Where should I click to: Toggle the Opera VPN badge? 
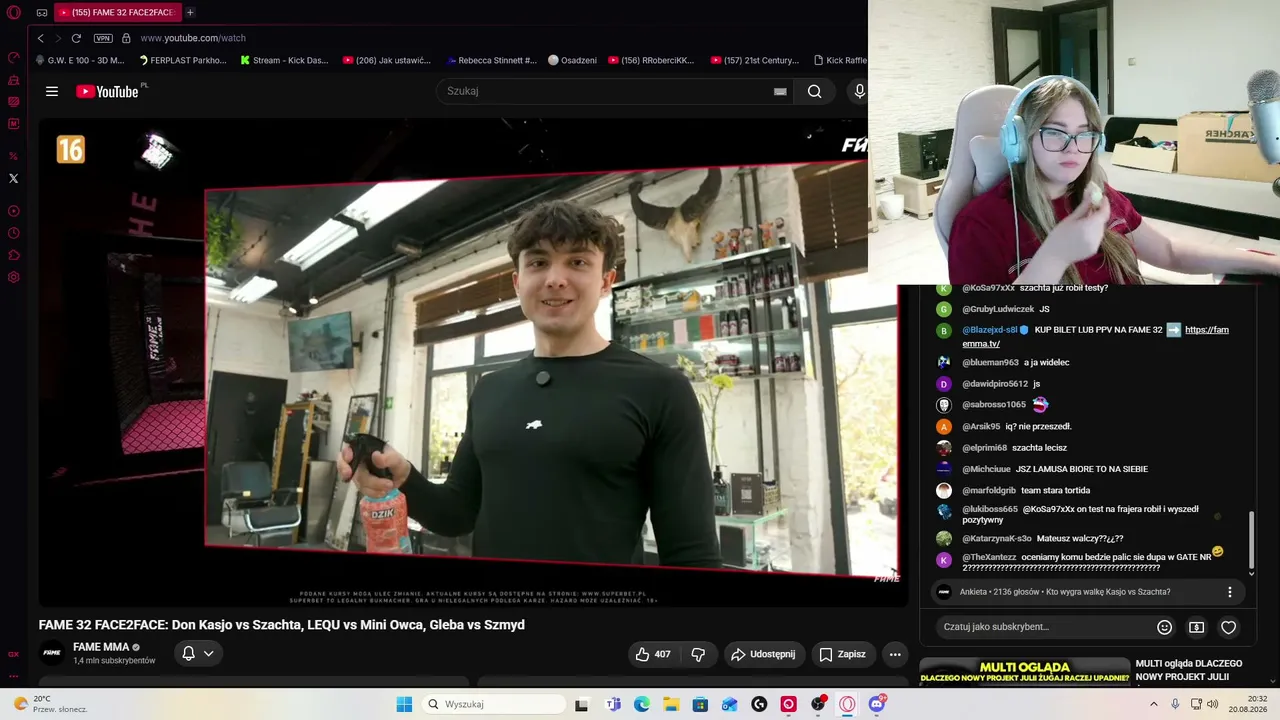coord(103,38)
